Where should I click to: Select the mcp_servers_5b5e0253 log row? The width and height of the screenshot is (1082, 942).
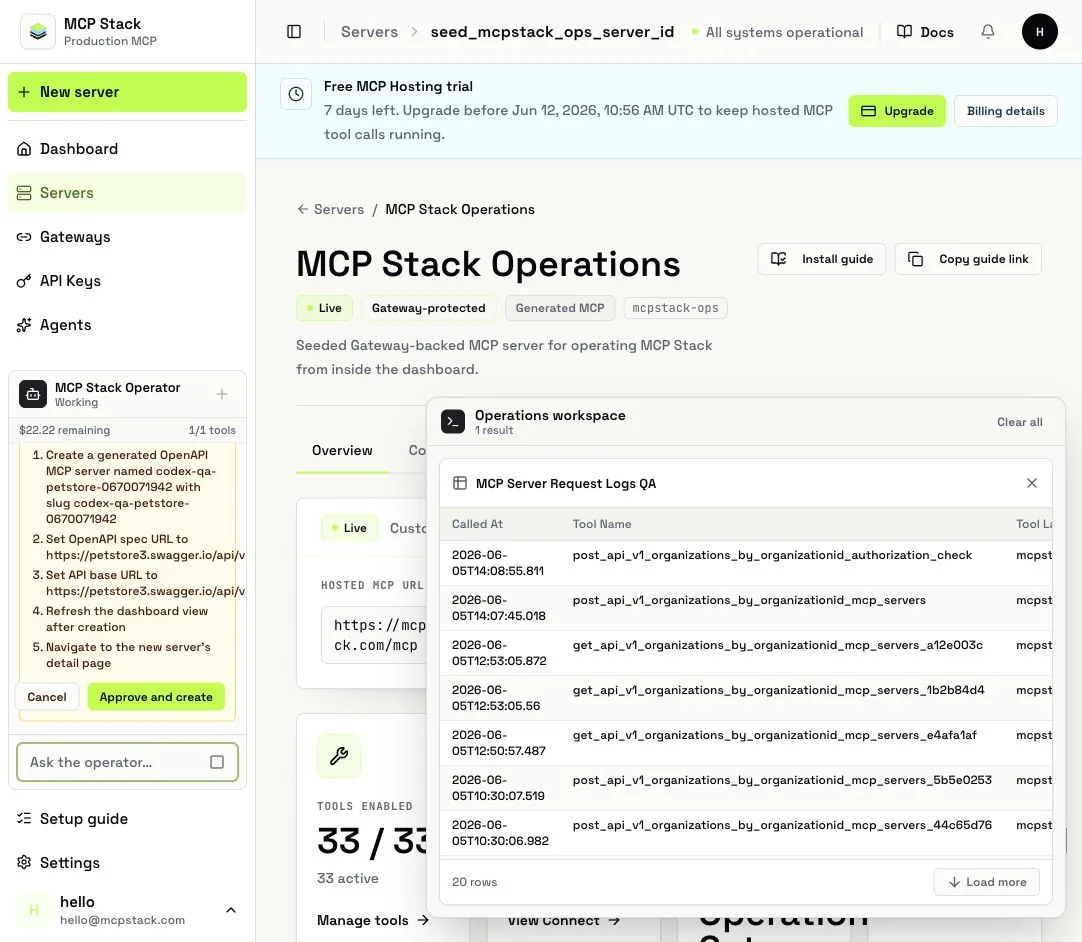[x=746, y=788]
